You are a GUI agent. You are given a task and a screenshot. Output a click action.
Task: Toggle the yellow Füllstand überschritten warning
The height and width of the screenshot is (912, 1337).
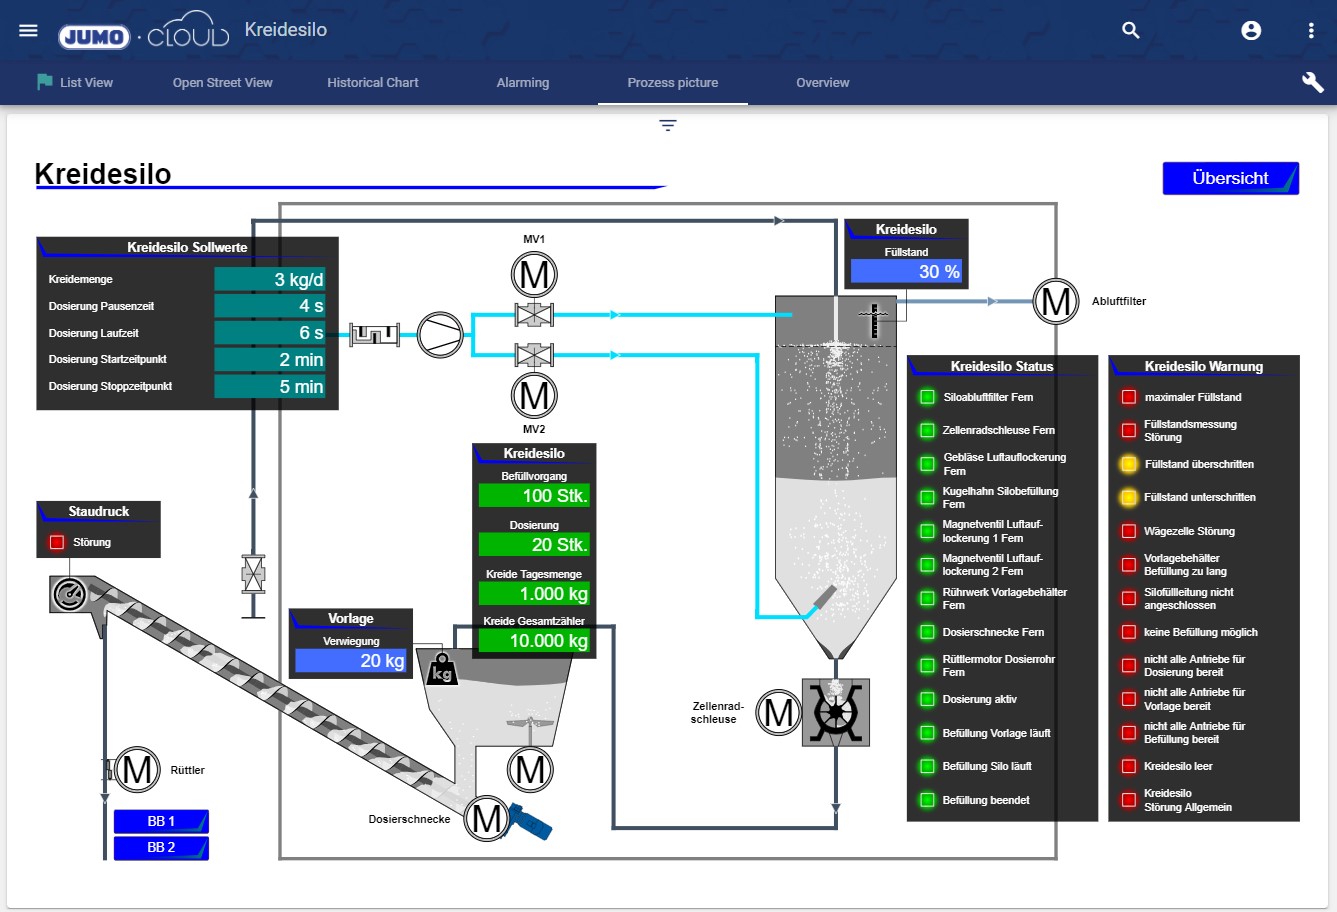(x=1128, y=463)
